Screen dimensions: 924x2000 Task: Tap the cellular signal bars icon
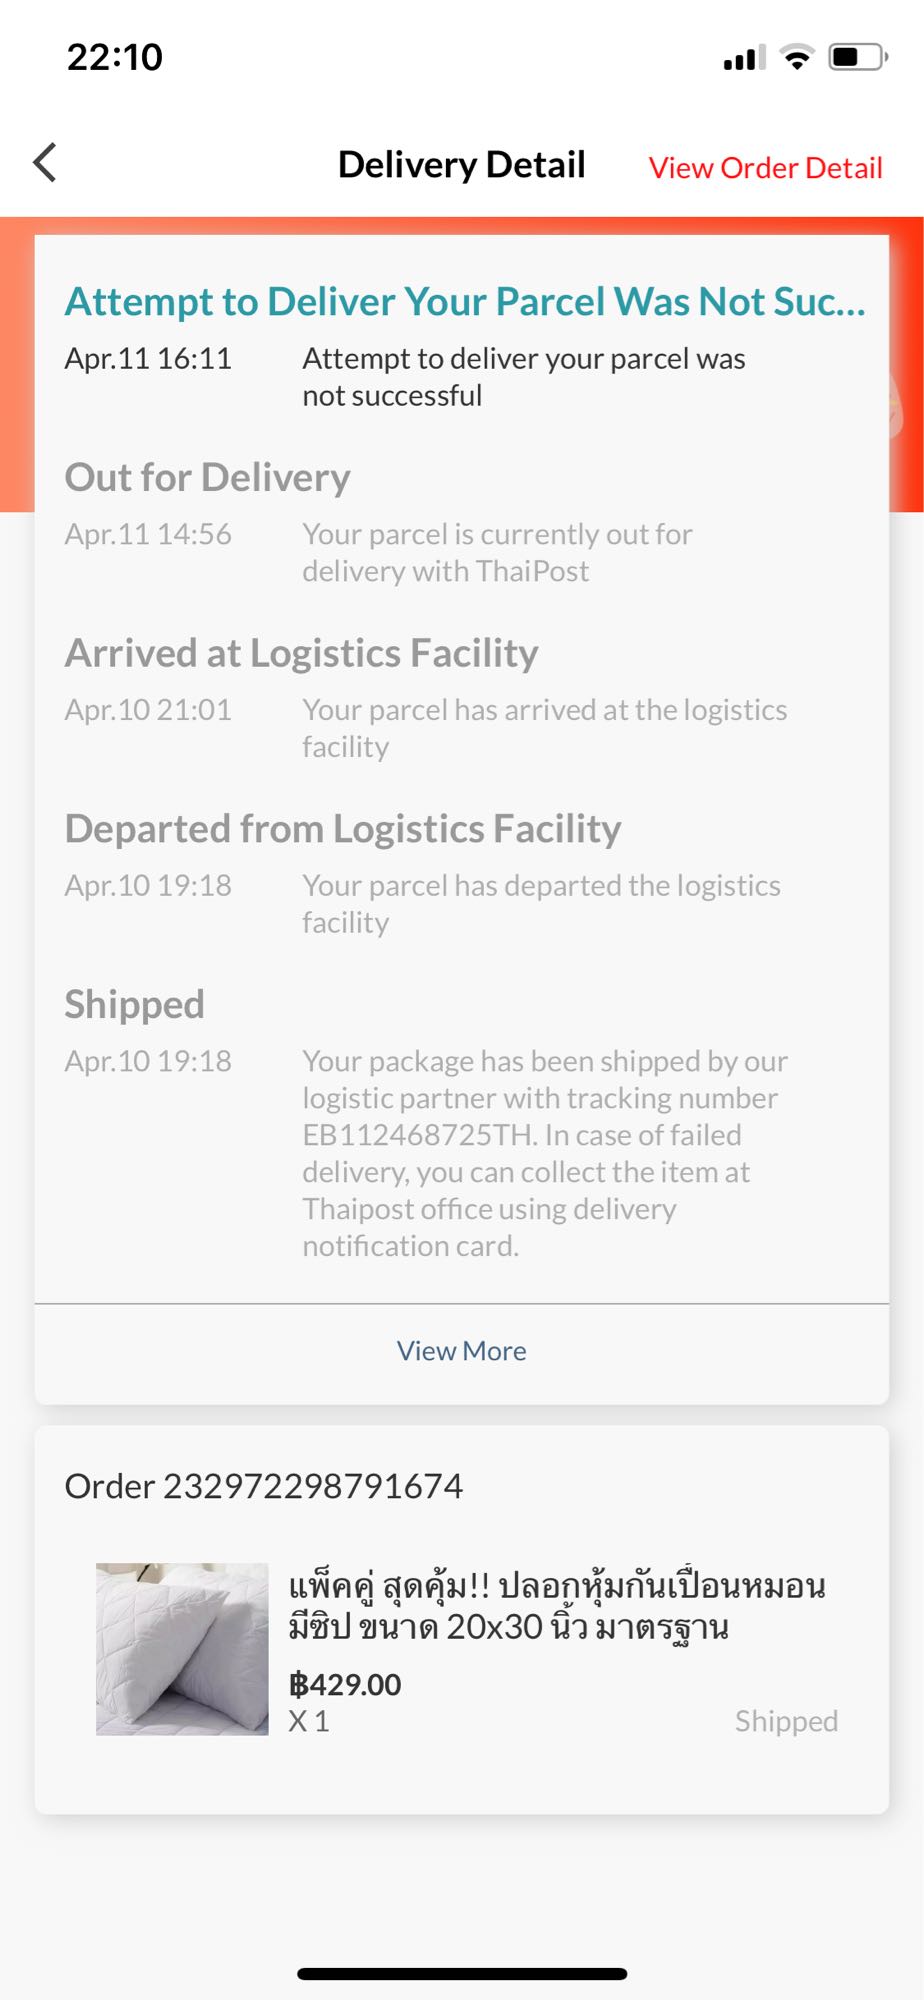click(744, 58)
